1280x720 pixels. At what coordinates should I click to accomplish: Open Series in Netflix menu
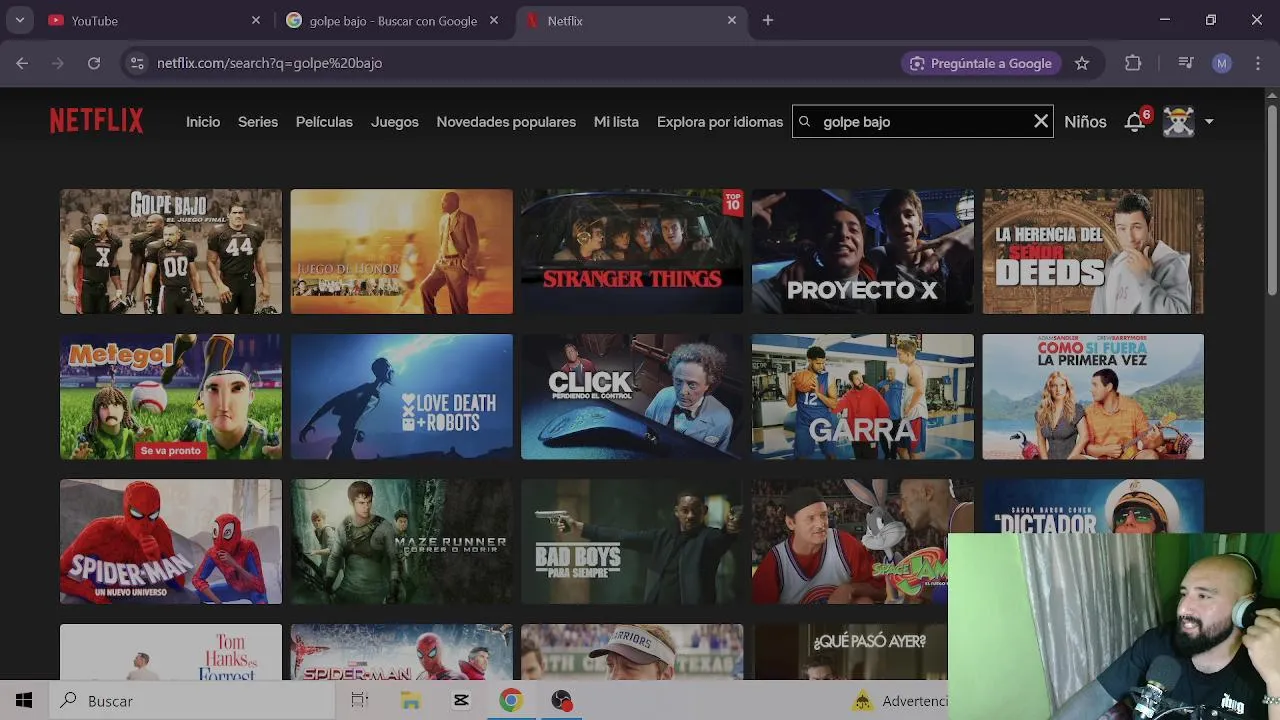click(x=258, y=122)
